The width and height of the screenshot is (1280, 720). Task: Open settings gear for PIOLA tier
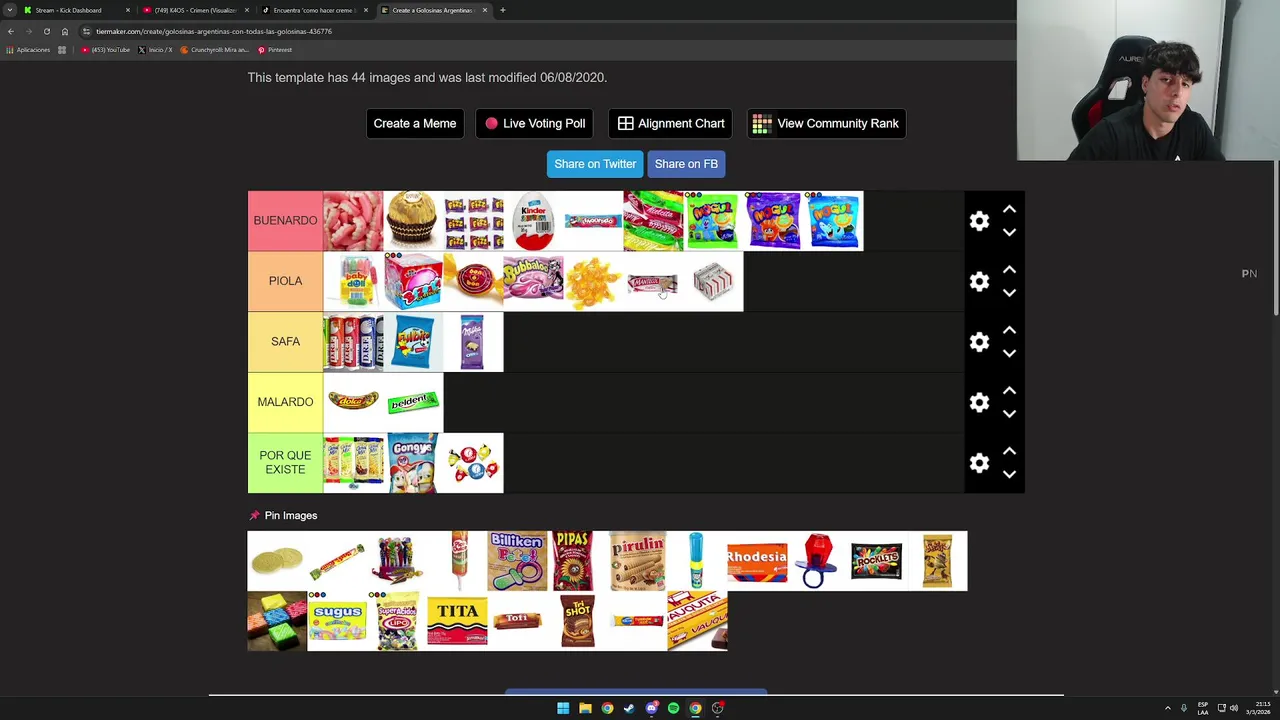click(979, 282)
